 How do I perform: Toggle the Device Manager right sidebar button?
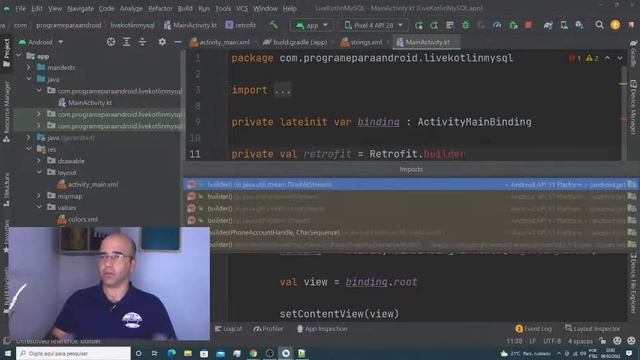[633, 107]
